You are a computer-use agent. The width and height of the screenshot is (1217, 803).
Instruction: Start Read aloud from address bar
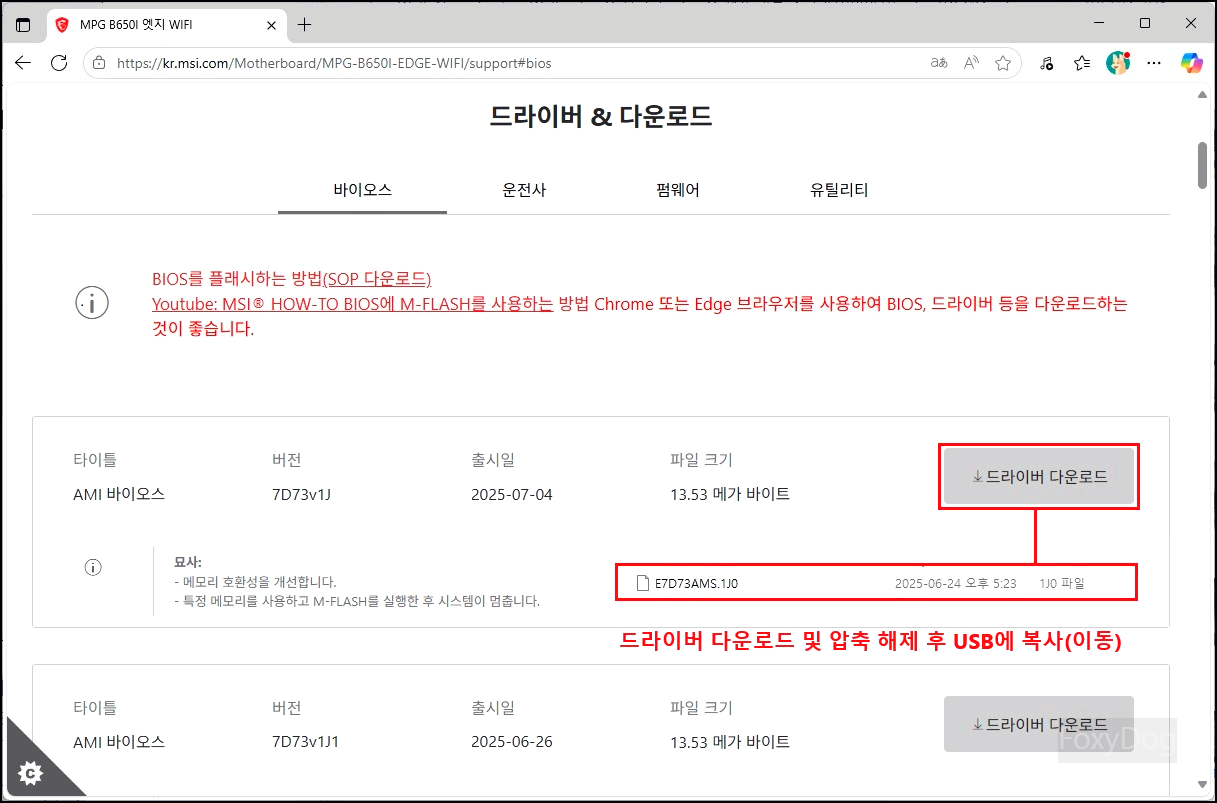point(971,63)
